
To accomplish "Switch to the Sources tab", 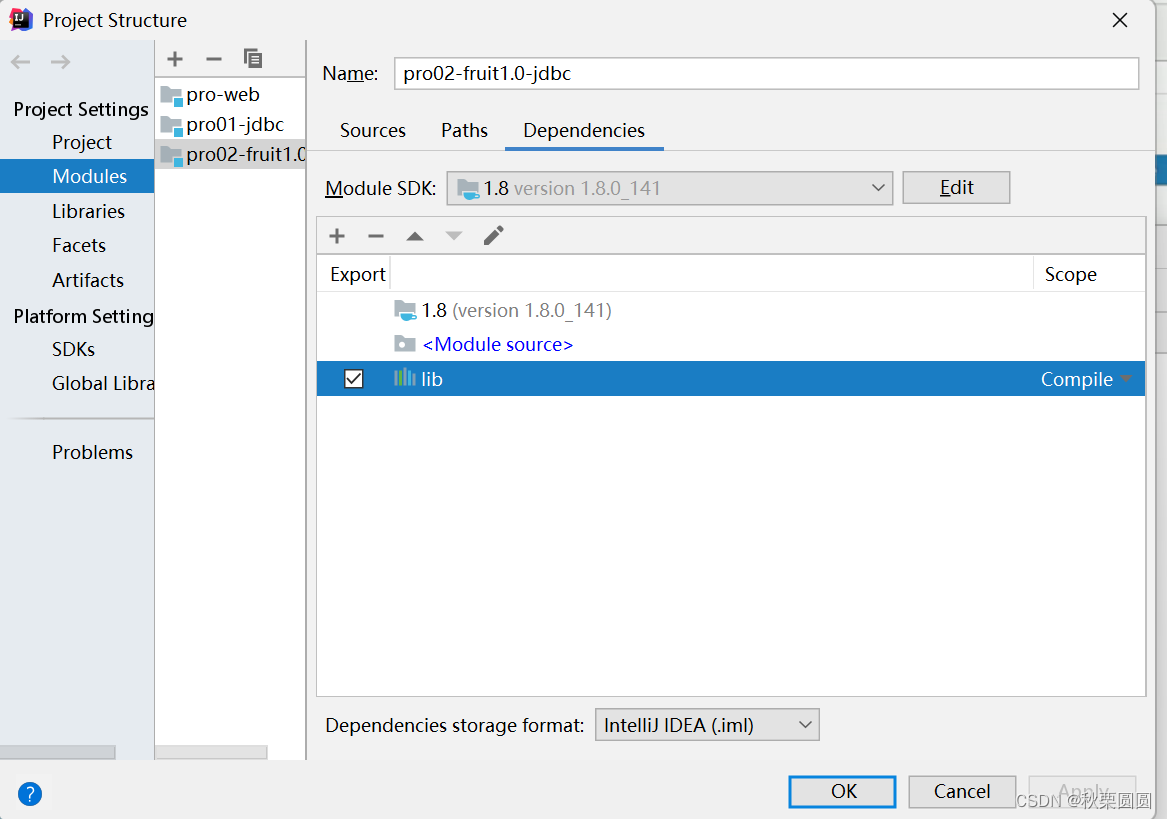I will 373,130.
